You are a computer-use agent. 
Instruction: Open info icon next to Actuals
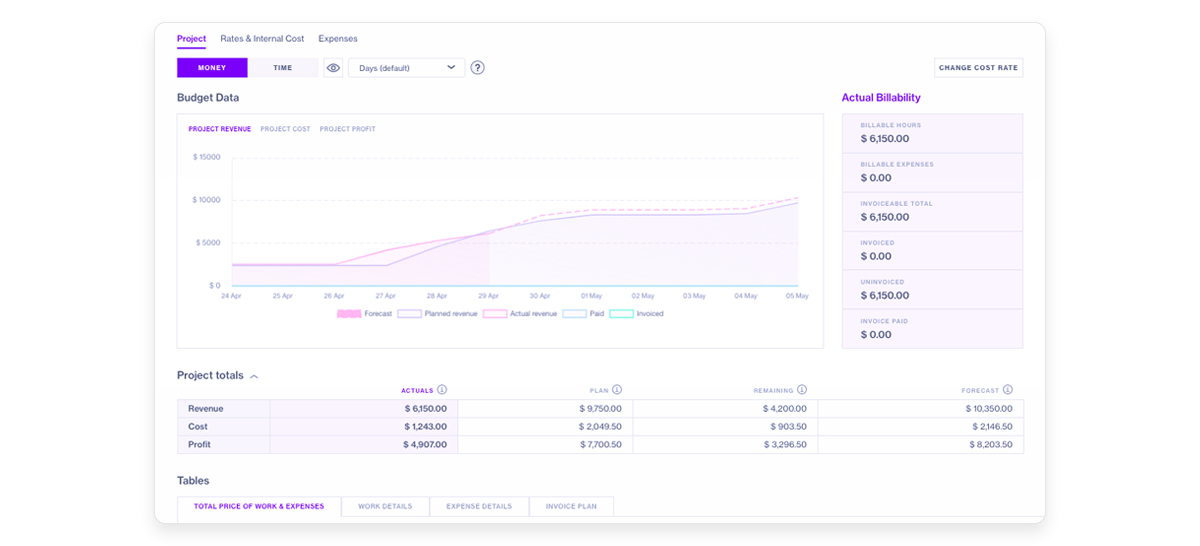point(442,390)
